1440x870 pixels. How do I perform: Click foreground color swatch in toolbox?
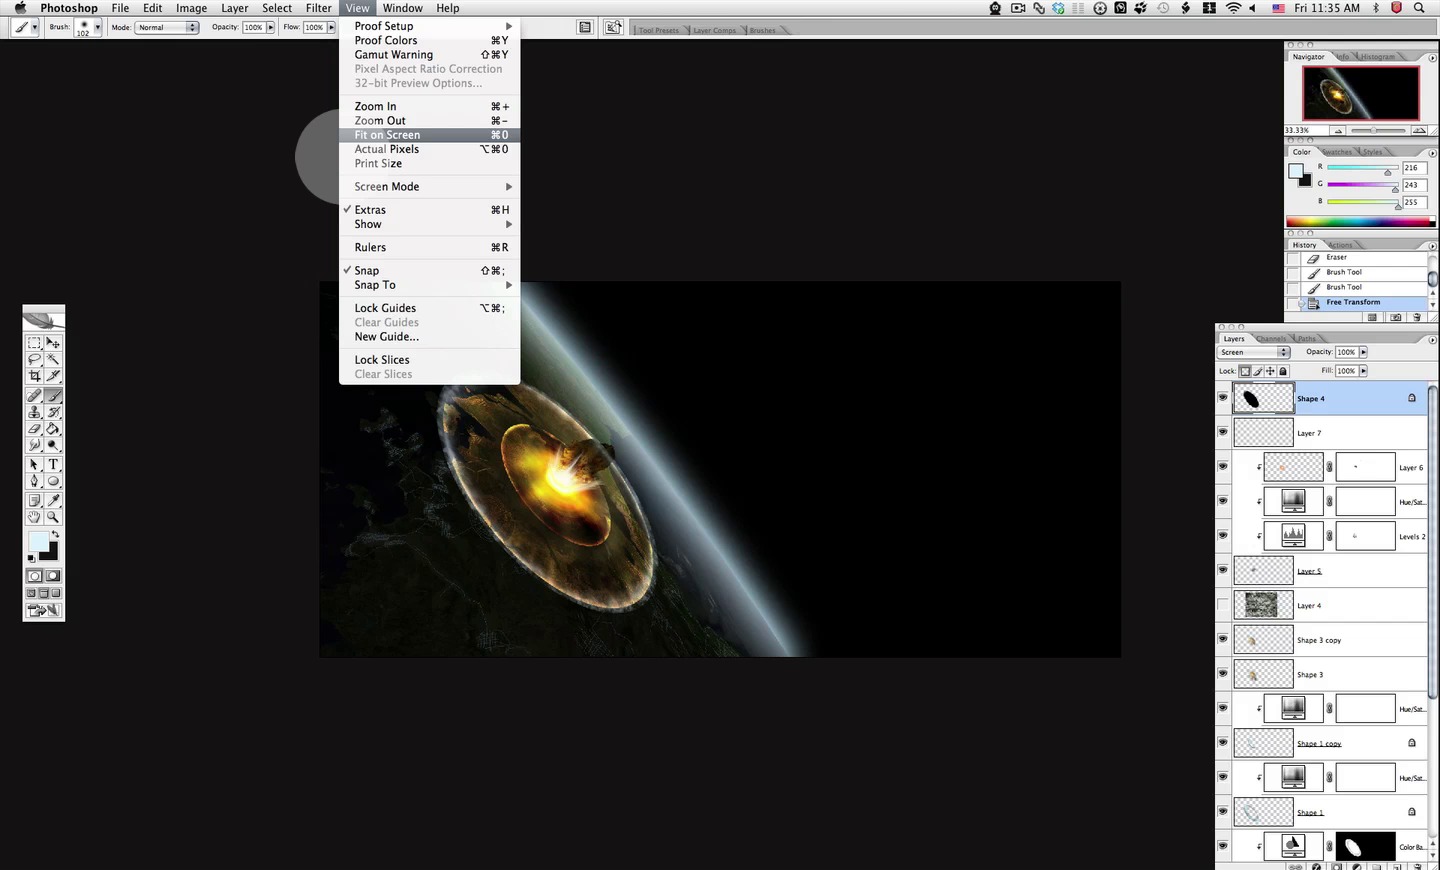37,541
